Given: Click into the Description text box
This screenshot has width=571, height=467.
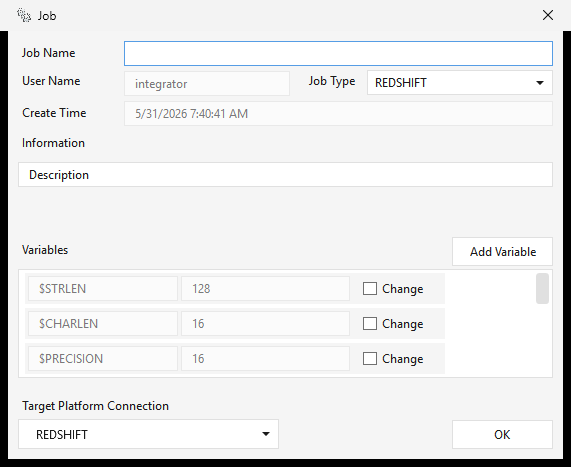Looking at the screenshot, I should (286, 175).
